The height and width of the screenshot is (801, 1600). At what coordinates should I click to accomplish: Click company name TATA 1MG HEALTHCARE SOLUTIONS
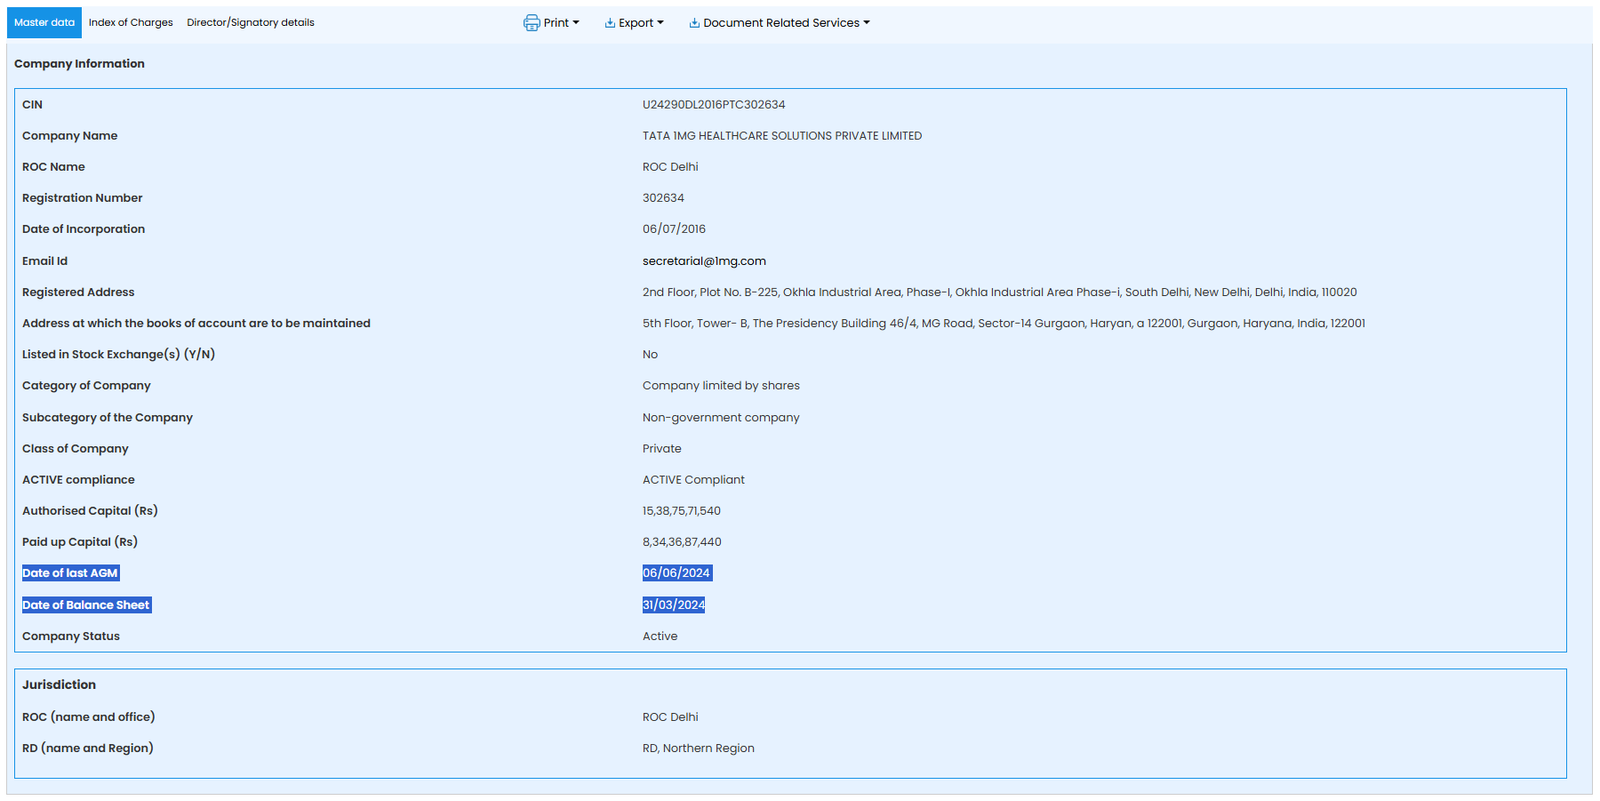(782, 136)
